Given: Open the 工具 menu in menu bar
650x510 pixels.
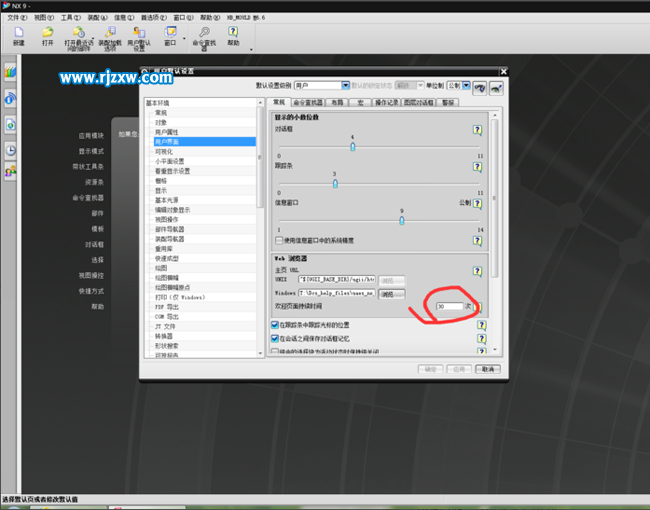Looking at the screenshot, I should (70, 18).
